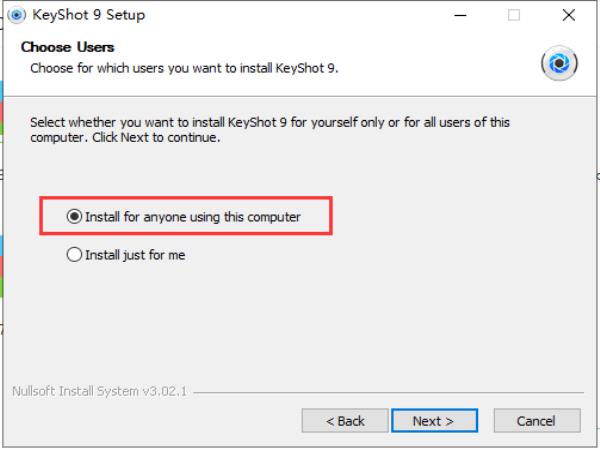The width and height of the screenshot is (600, 450).
Task: Click the "Install for anyone using this computer" label
Action: point(193,216)
